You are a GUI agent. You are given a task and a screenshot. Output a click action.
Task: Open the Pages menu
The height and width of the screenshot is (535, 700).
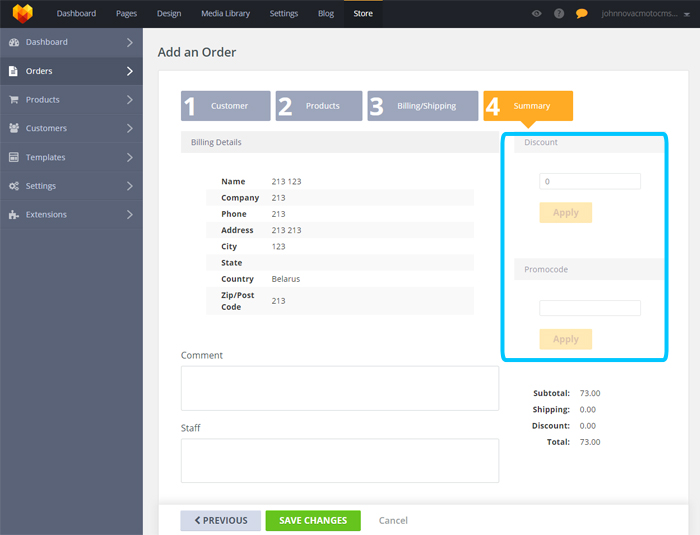[x=126, y=13]
